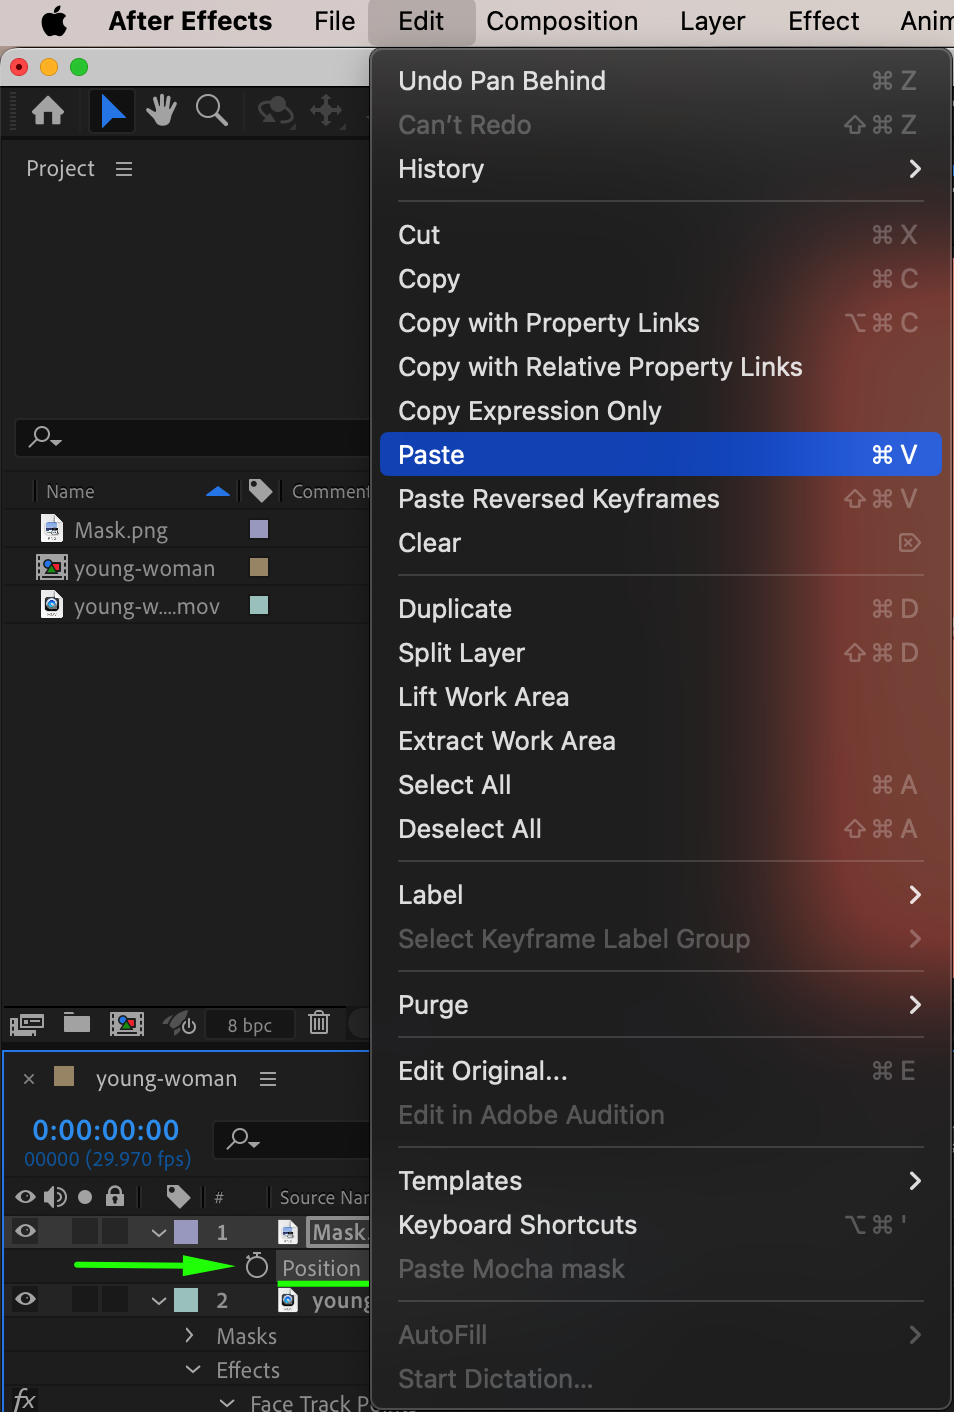The height and width of the screenshot is (1412, 954).
Task: Click the label color swatch of Mask.png
Action: 259,529
